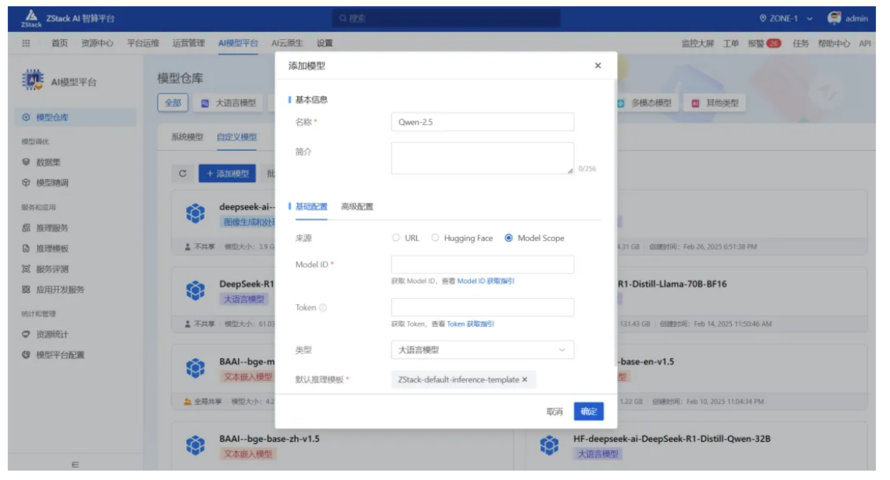Click the 添加模型 button
The width and height of the screenshot is (890, 480).
pyautogui.click(x=227, y=174)
